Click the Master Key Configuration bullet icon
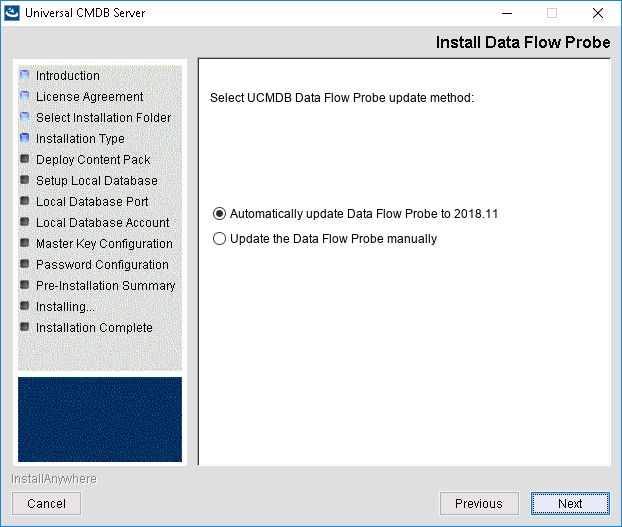622x527 pixels. (25, 243)
